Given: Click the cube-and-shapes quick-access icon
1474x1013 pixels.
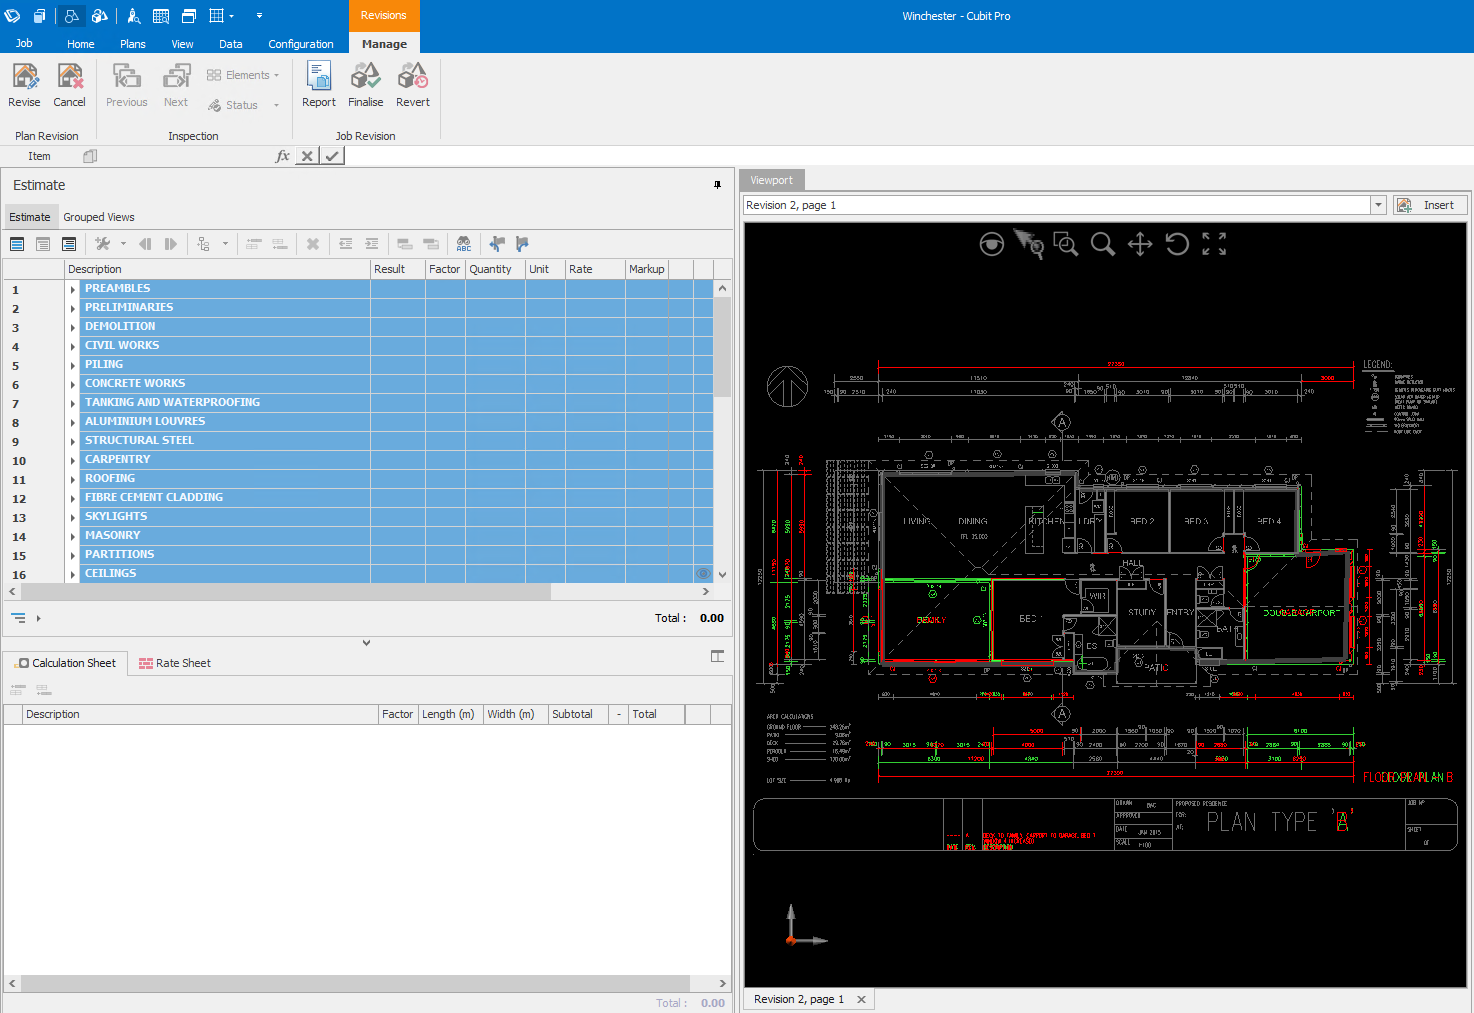Looking at the screenshot, I should tap(99, 16).
